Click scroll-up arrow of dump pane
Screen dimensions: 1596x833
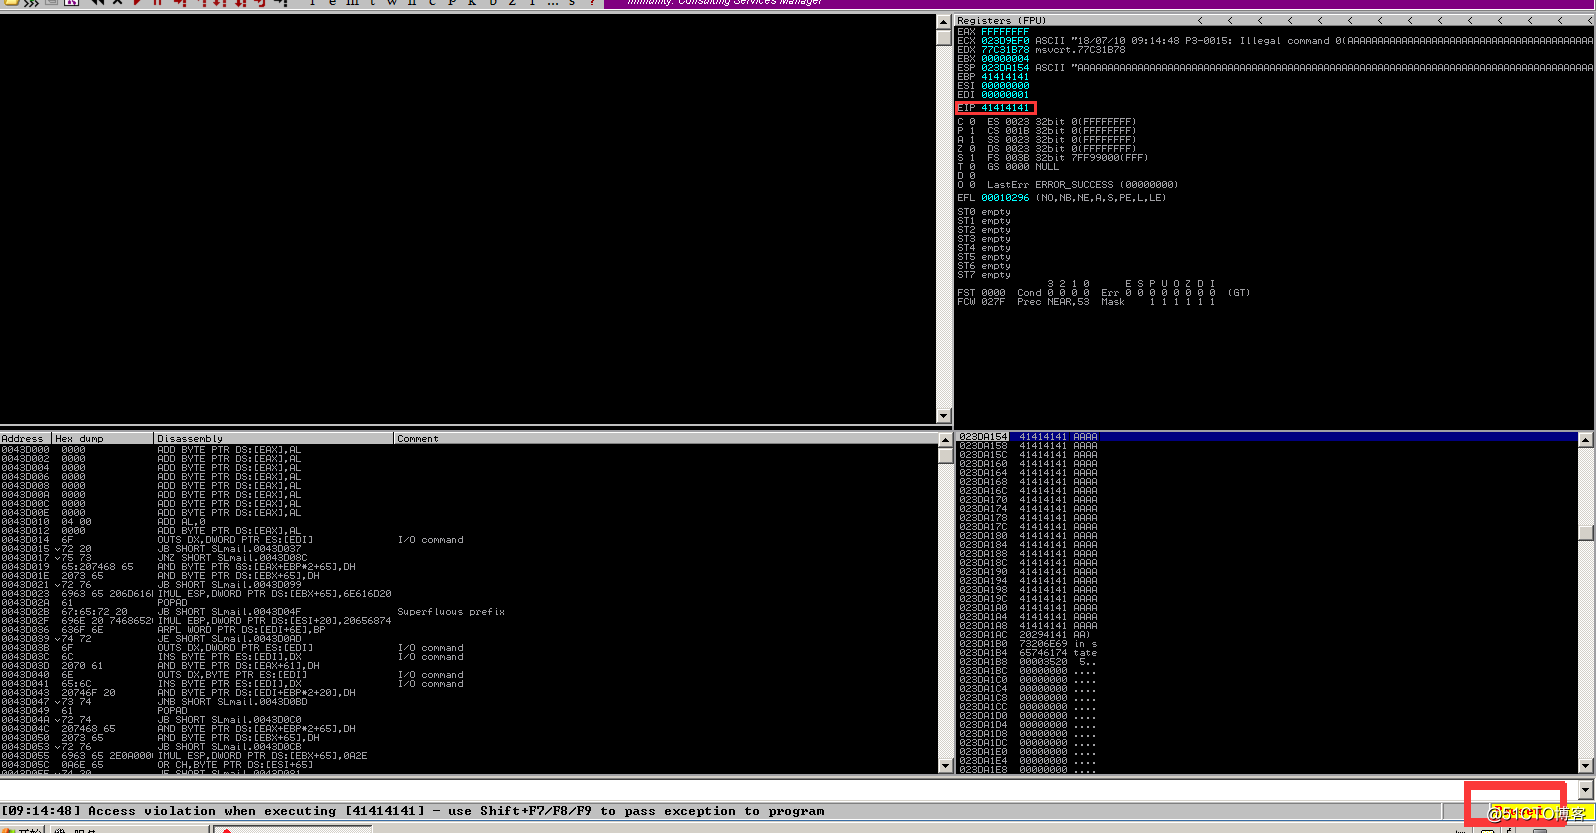point(945,440)
